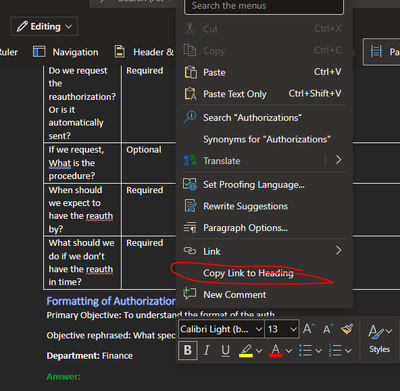
Task: Select Copy Link to Heading
Action: point(248,273)
